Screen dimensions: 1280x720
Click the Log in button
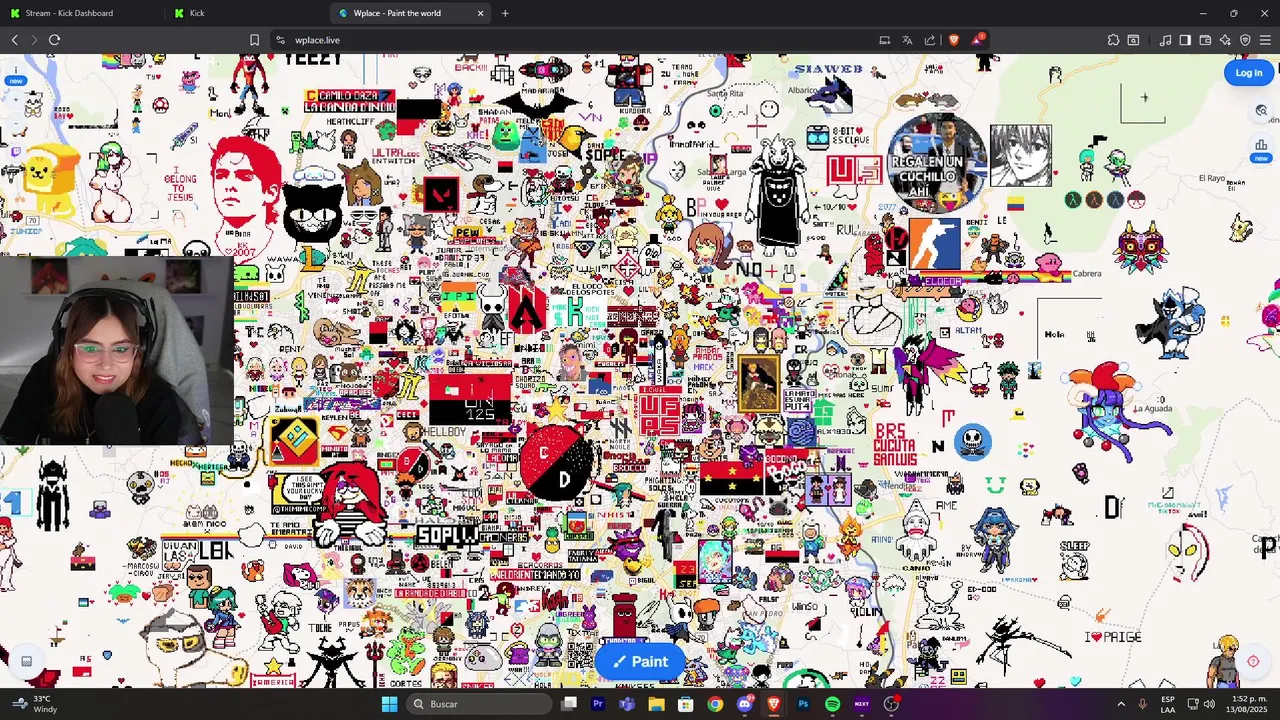[x=1248, y=72]
